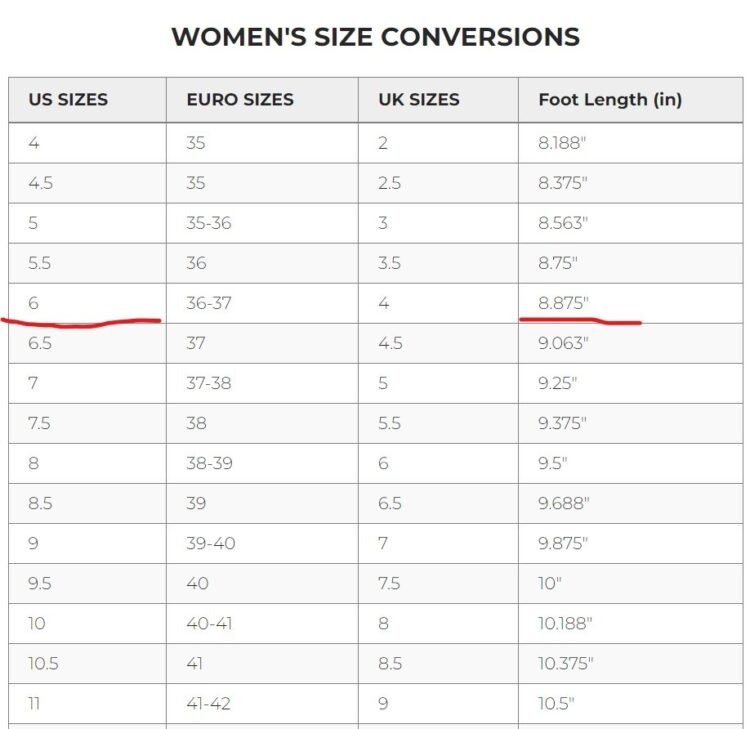Click the EURO SIZES column header
750x729 pixels.
point(240,100)
